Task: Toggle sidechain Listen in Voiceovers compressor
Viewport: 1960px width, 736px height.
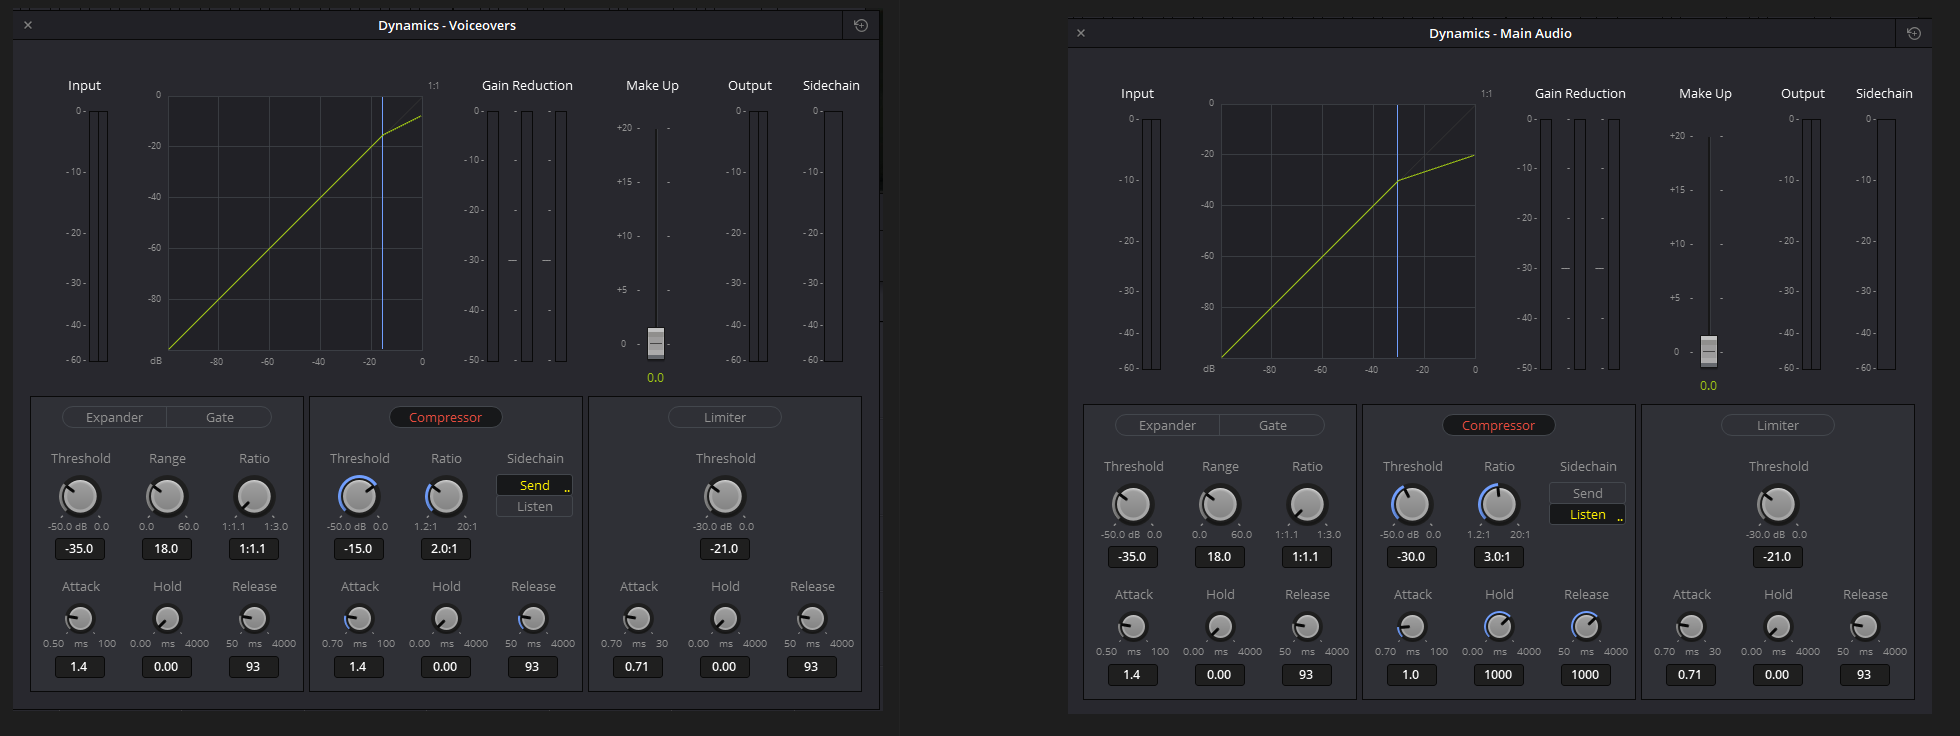Action: click(535, 506)
